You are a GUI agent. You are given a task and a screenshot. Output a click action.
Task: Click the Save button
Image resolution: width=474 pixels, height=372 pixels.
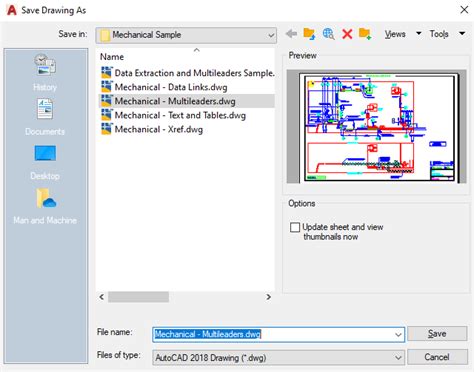437,334
